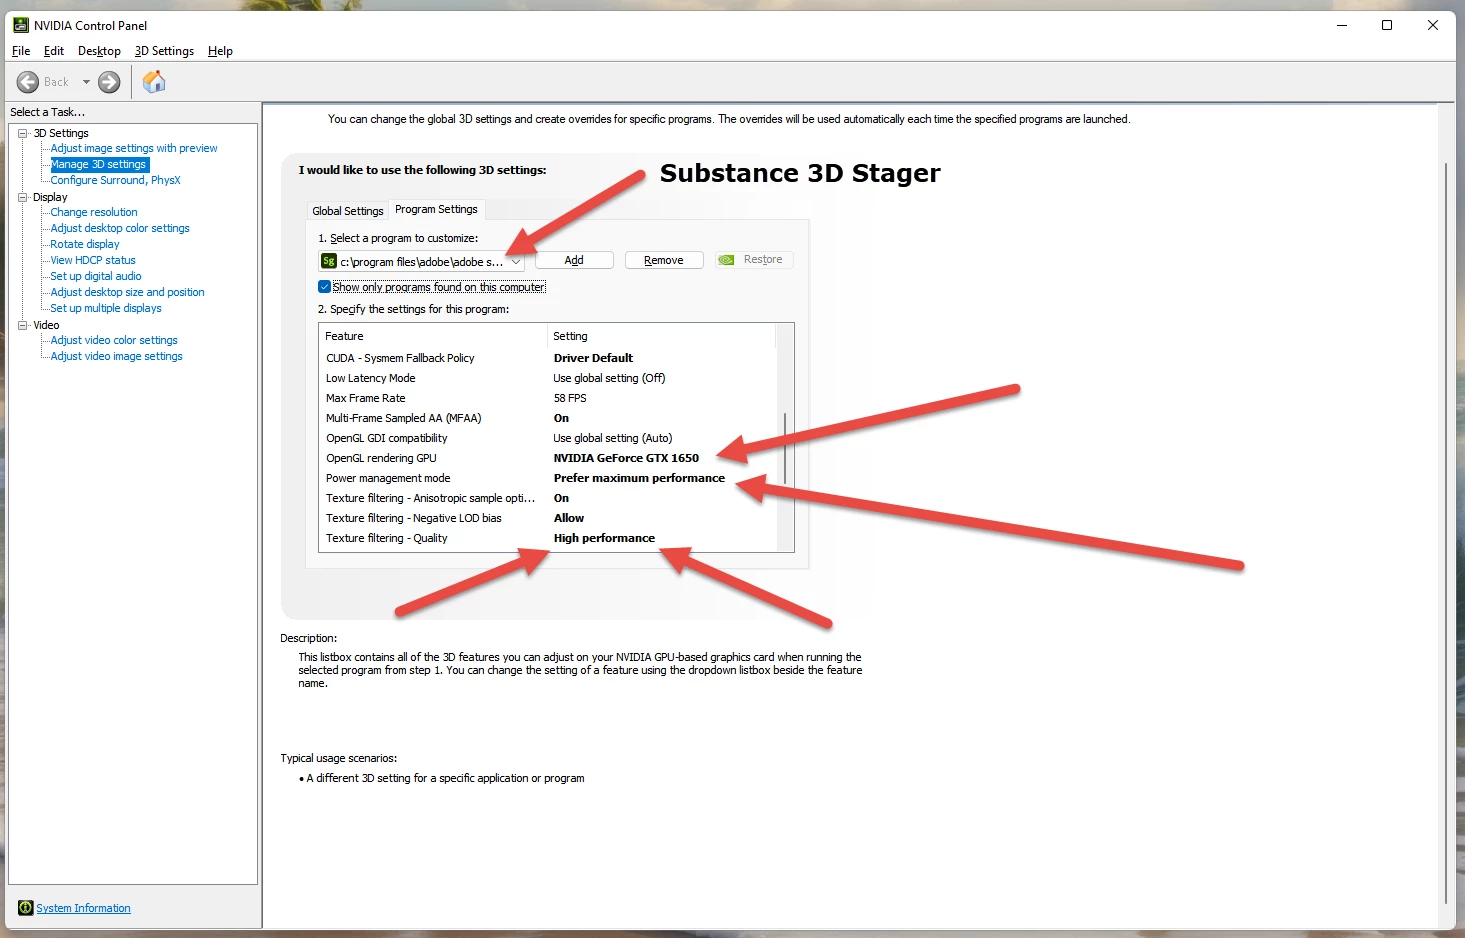1465x938 pixels.
Task: Switch to Program Settings tab
Action: 436,209
